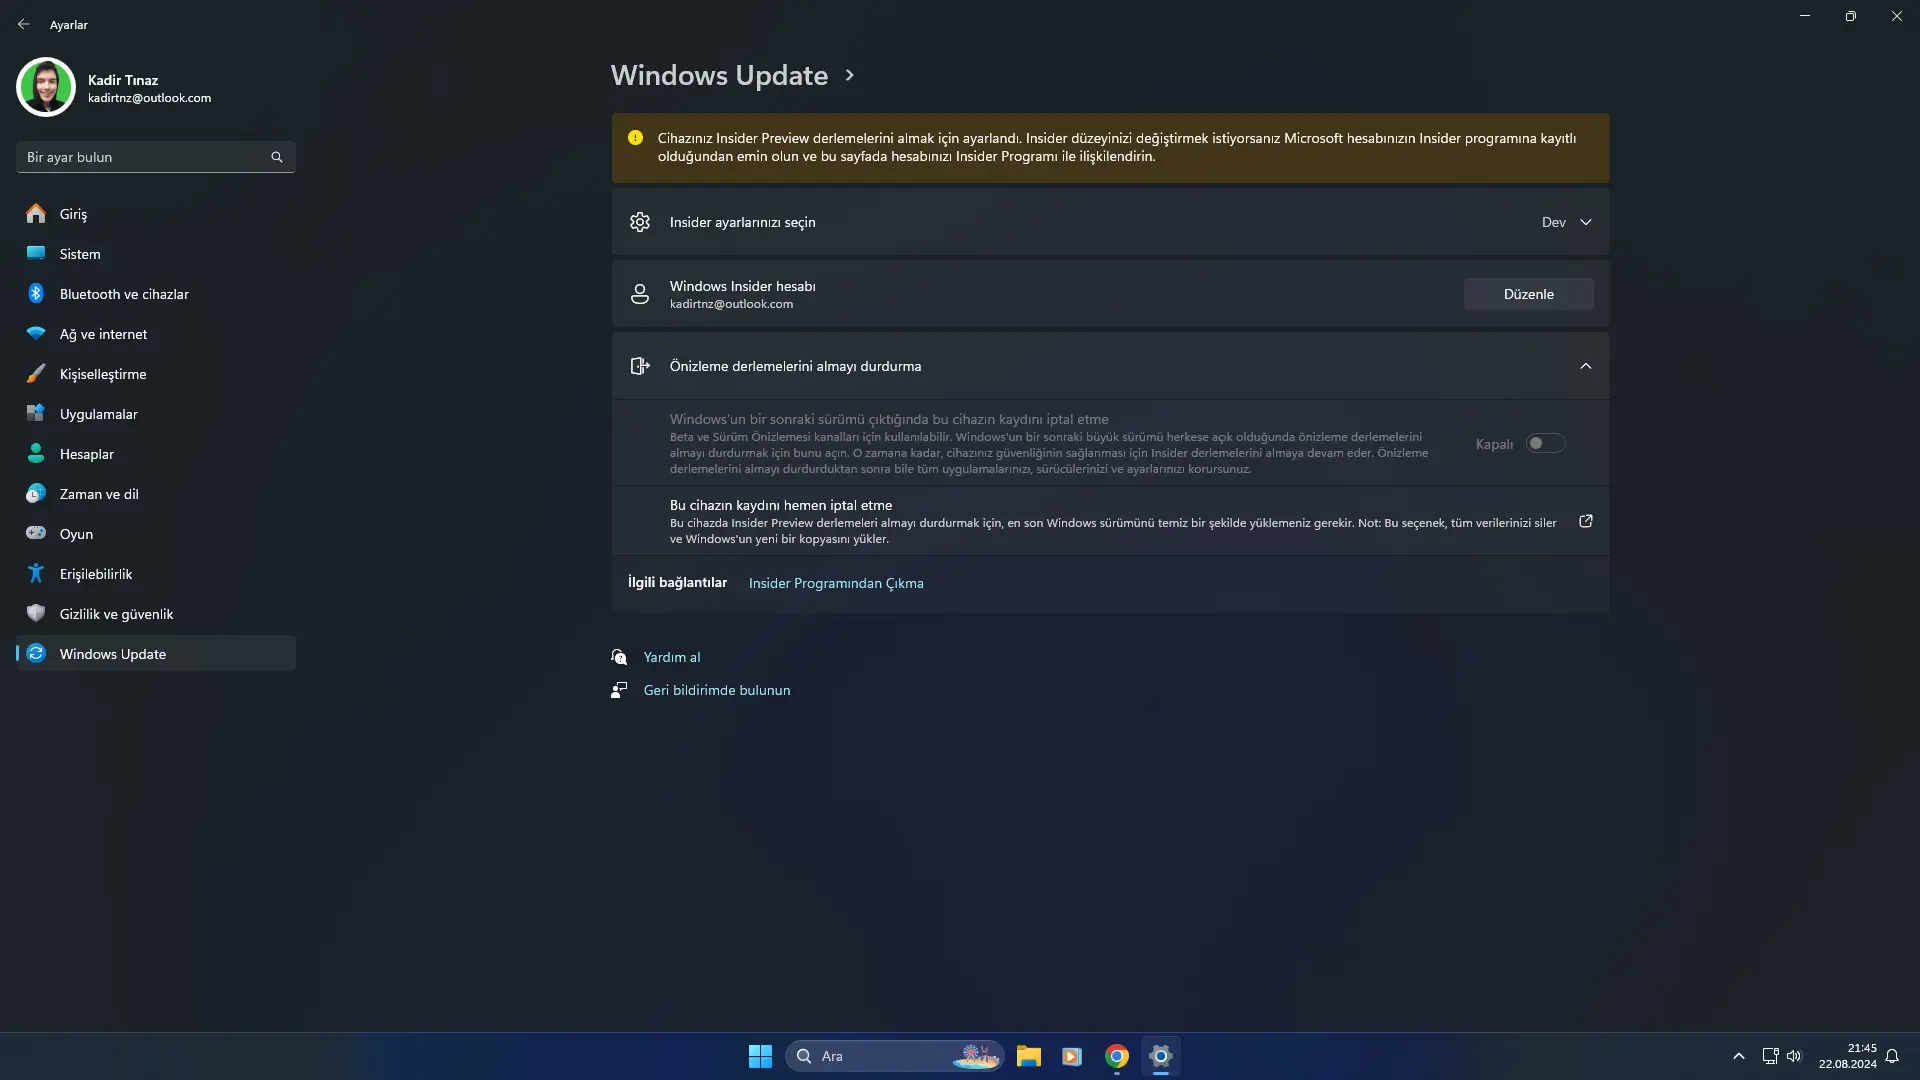Open Oyun settings
This screenshot has height=1080, width=1920.
click(156, 534)
